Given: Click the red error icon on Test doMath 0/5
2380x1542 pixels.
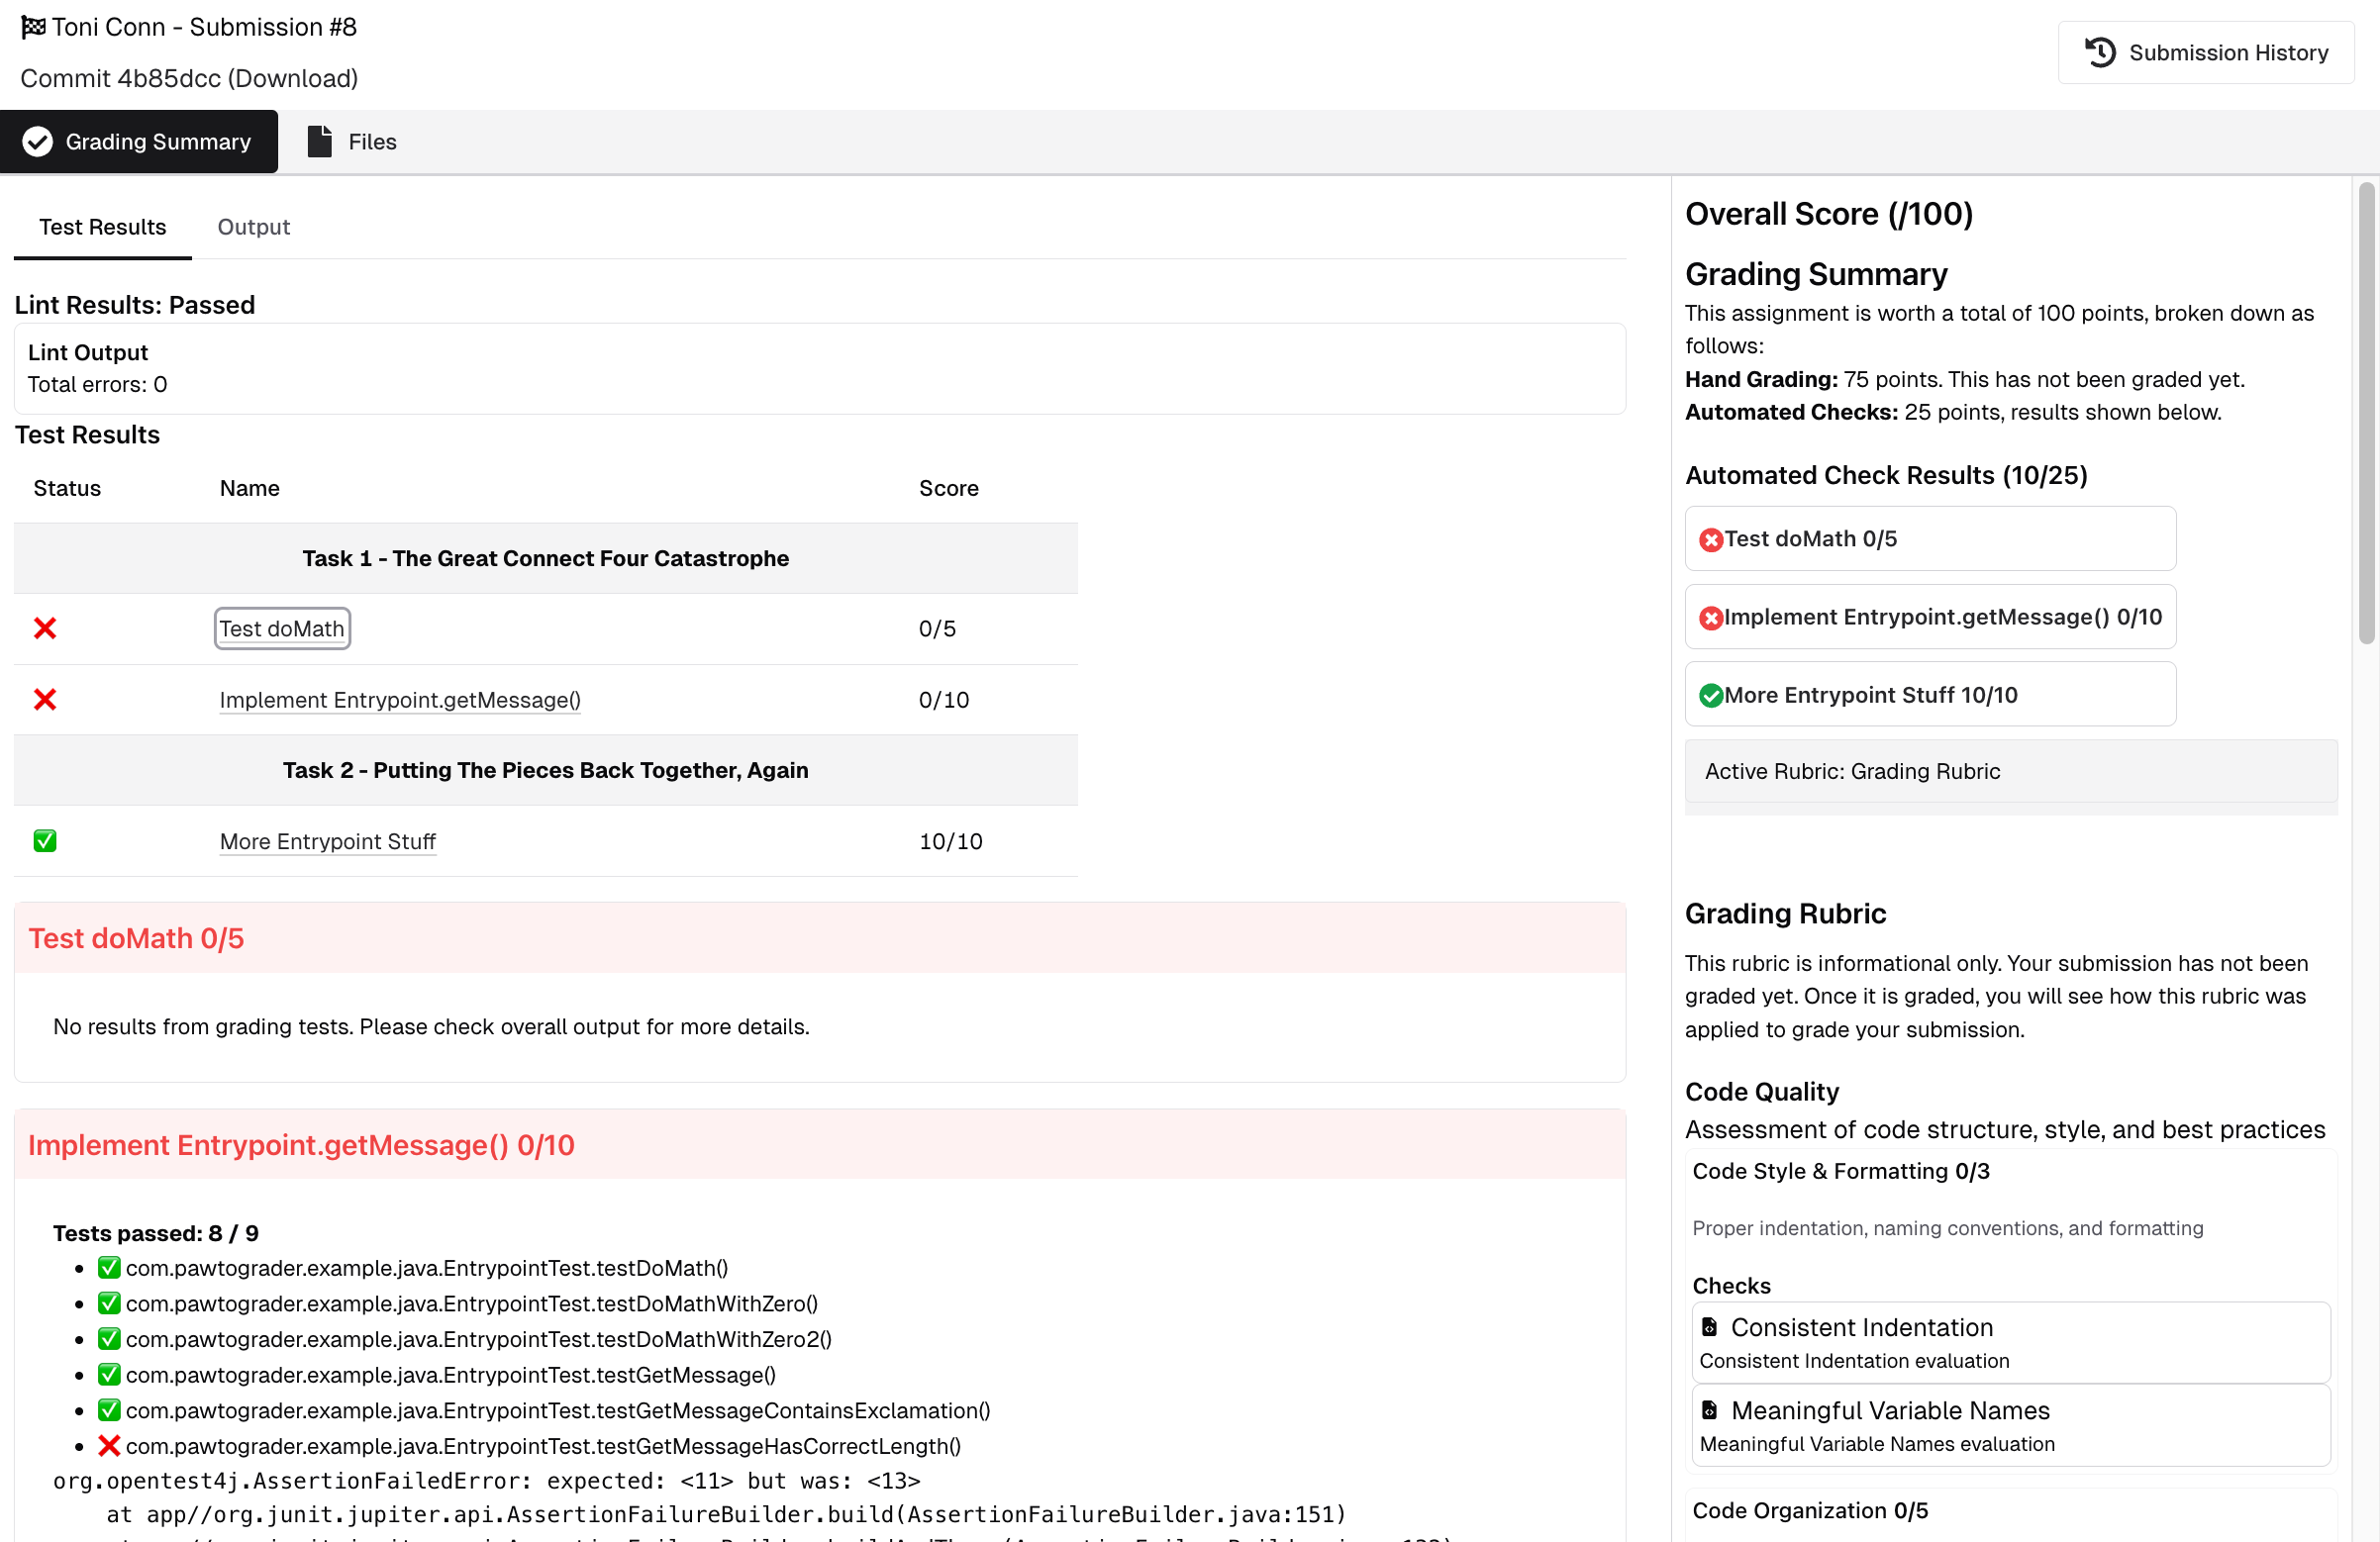Looking at the screenshot, I should [x=1712, y=538].
